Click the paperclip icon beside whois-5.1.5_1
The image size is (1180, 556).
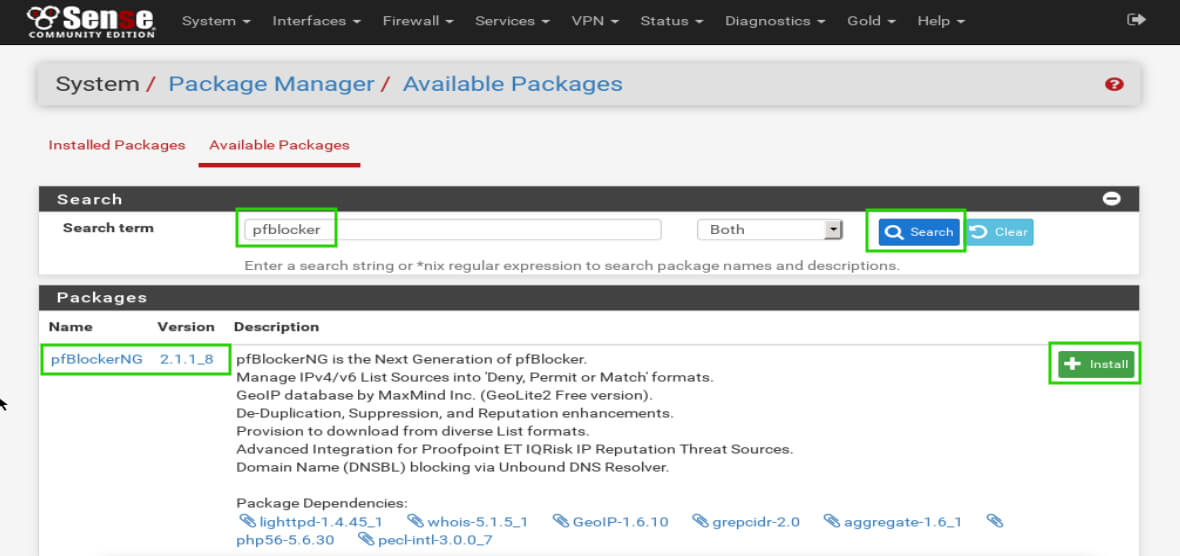(415, 521)
